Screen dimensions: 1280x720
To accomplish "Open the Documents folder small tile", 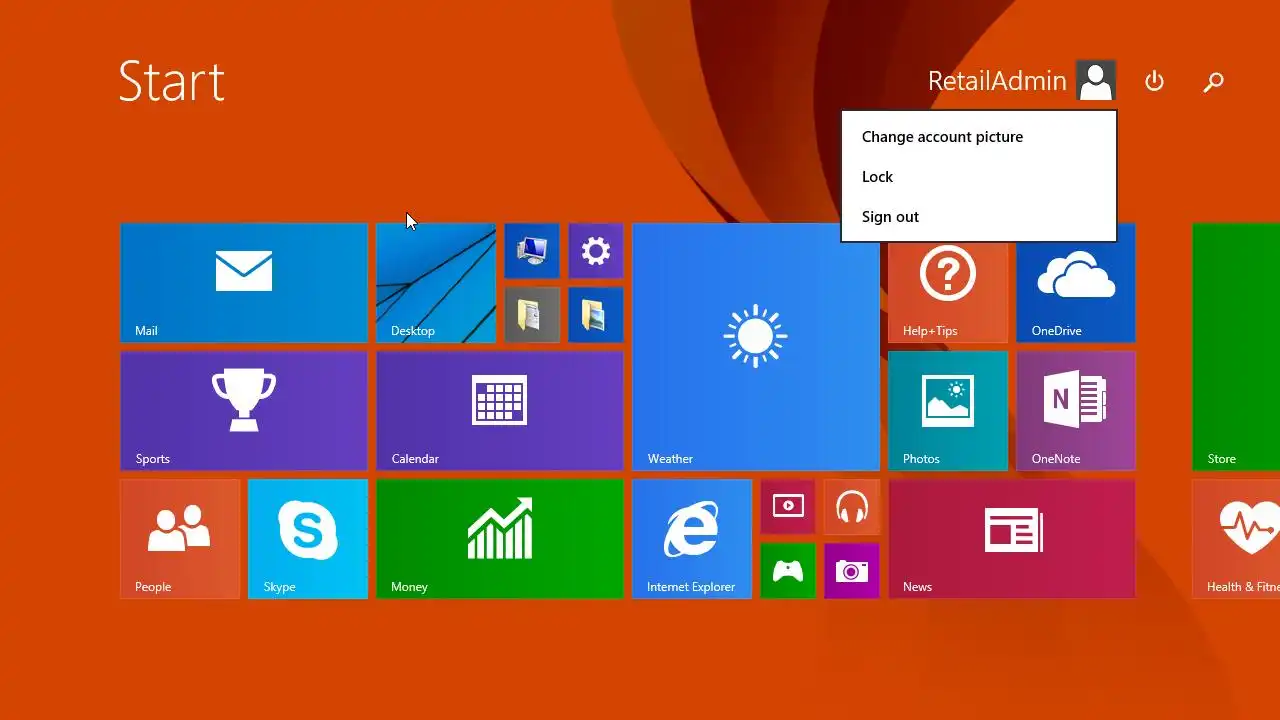I will 532,315.
